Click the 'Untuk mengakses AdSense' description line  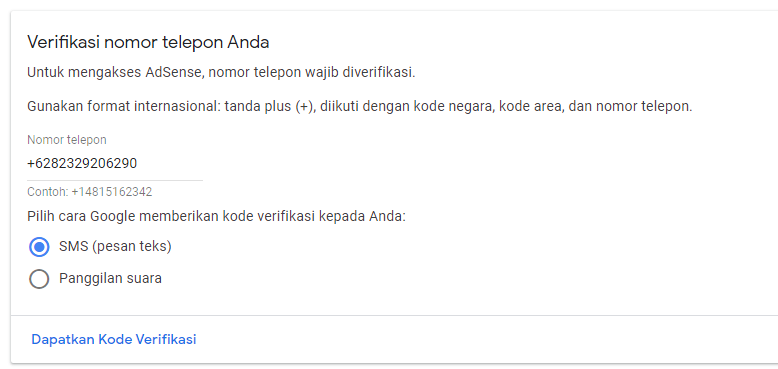click(x=221, y=73)
